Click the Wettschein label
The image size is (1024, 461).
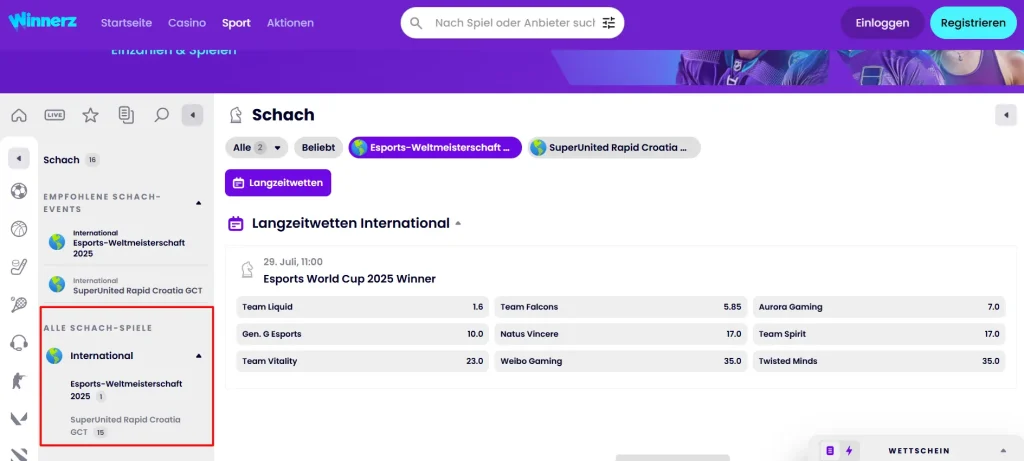click(x=919, y=451)
